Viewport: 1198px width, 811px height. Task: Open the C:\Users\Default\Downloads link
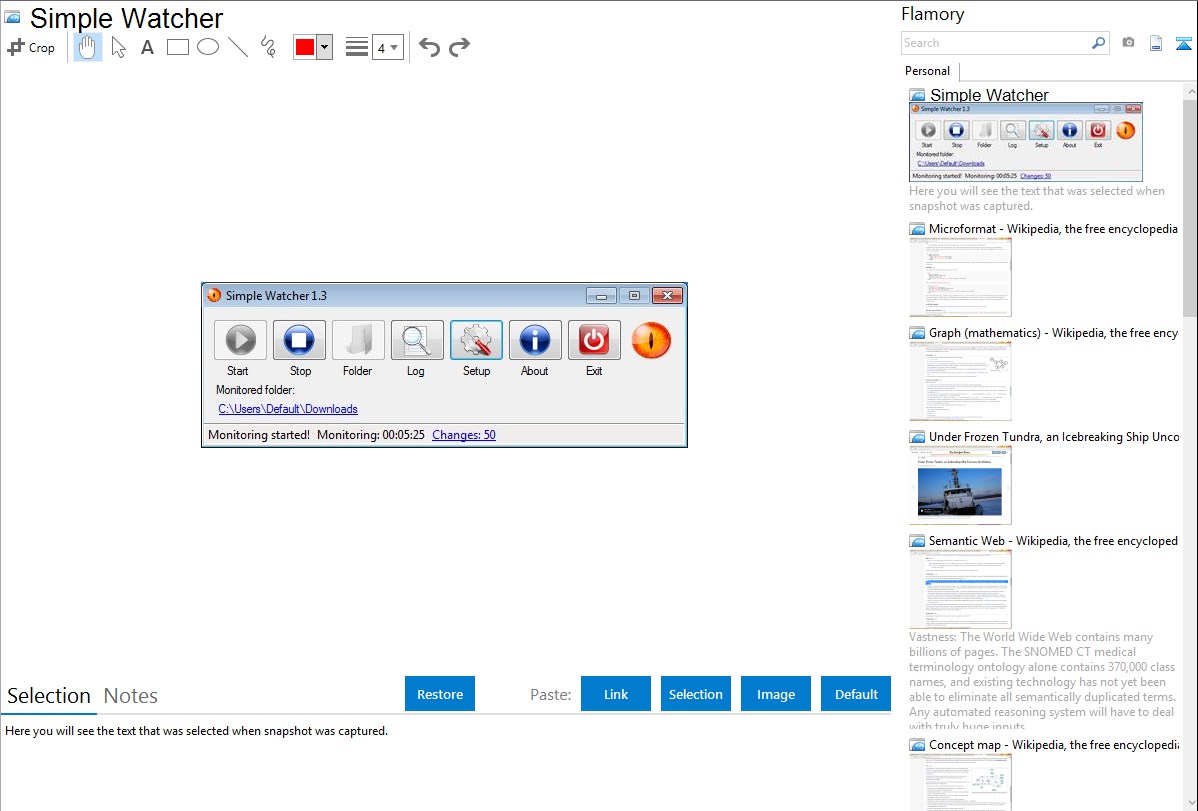pyautogui.click(x=288, y=409)
